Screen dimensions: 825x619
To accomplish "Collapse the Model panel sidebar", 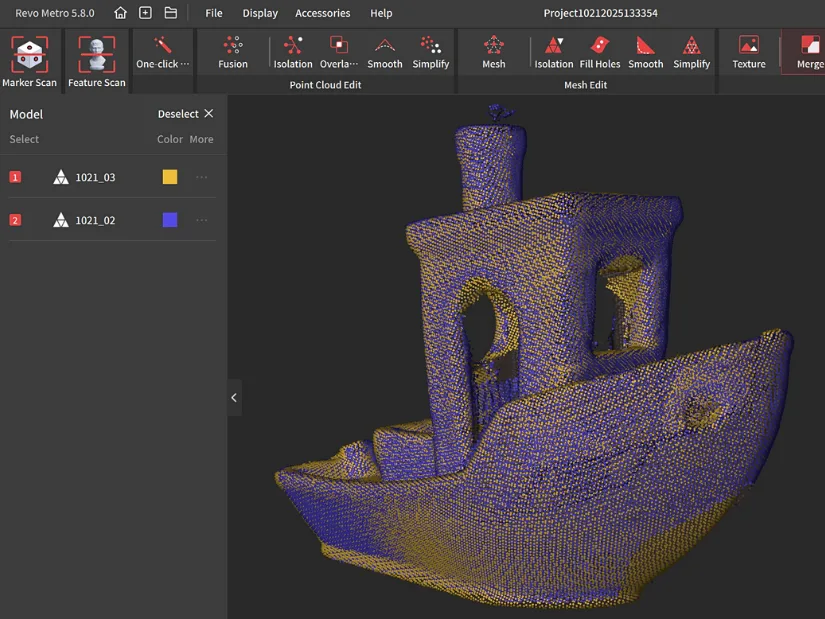I will 233,397.
